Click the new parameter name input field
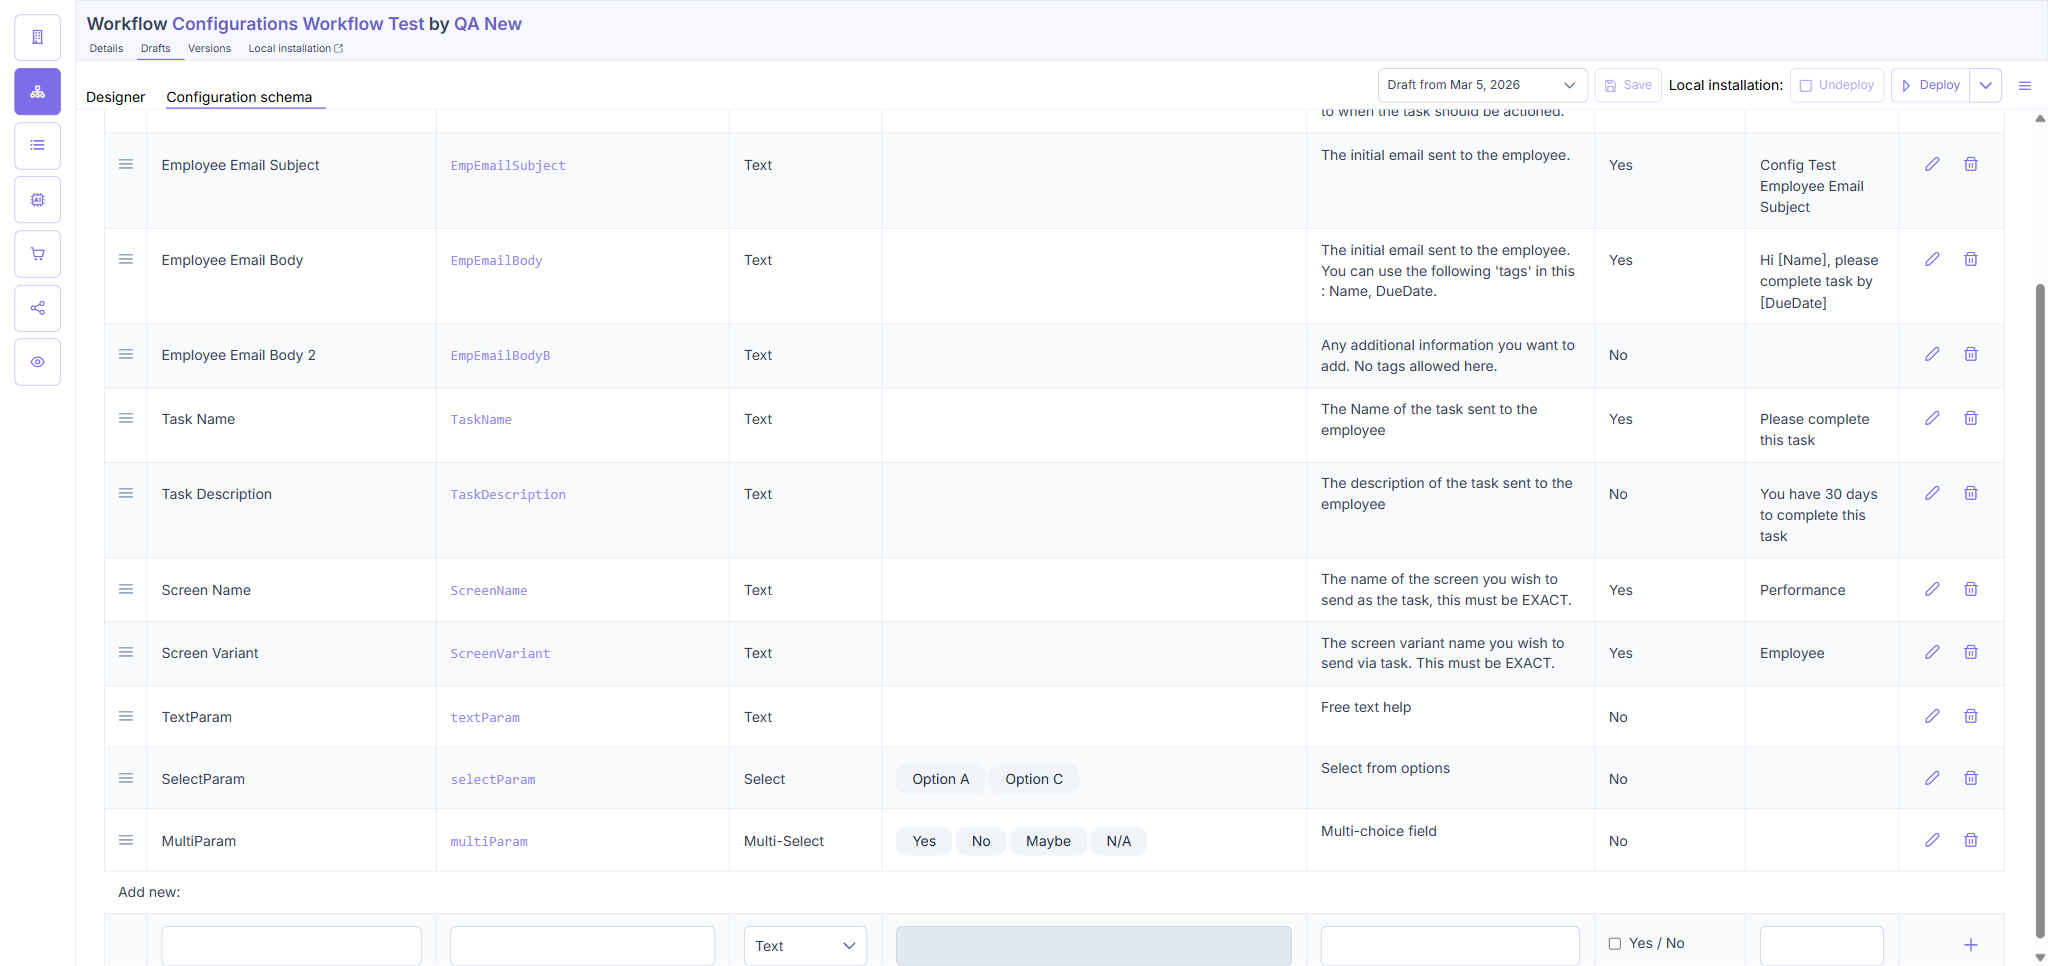Viewport: 2048px width, 966px height. (291, 946)
